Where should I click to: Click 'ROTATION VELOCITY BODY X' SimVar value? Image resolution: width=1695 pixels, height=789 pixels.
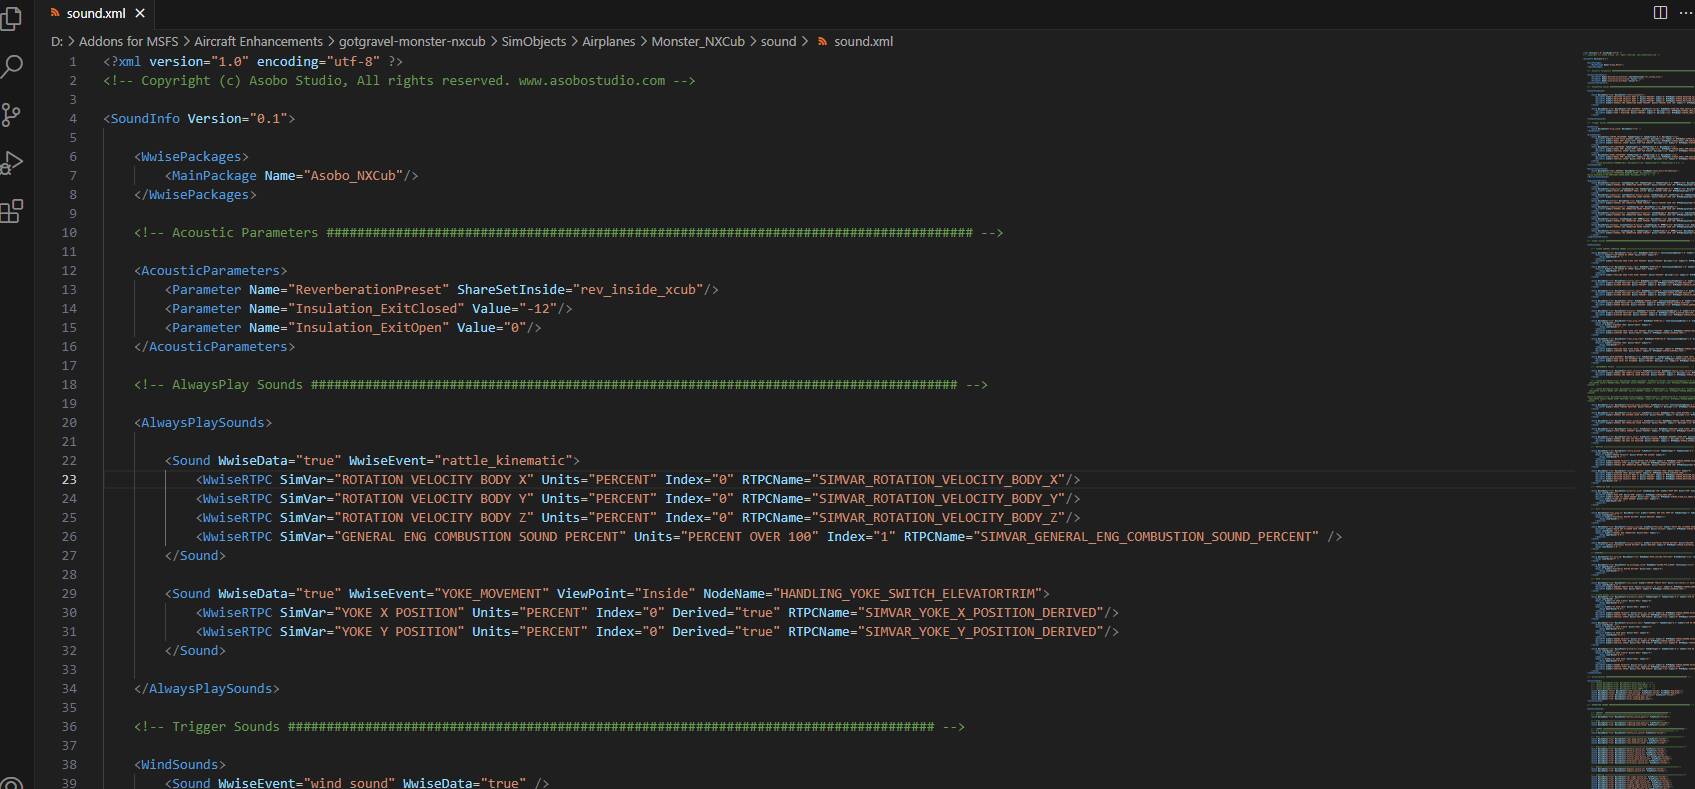[434, 479]
